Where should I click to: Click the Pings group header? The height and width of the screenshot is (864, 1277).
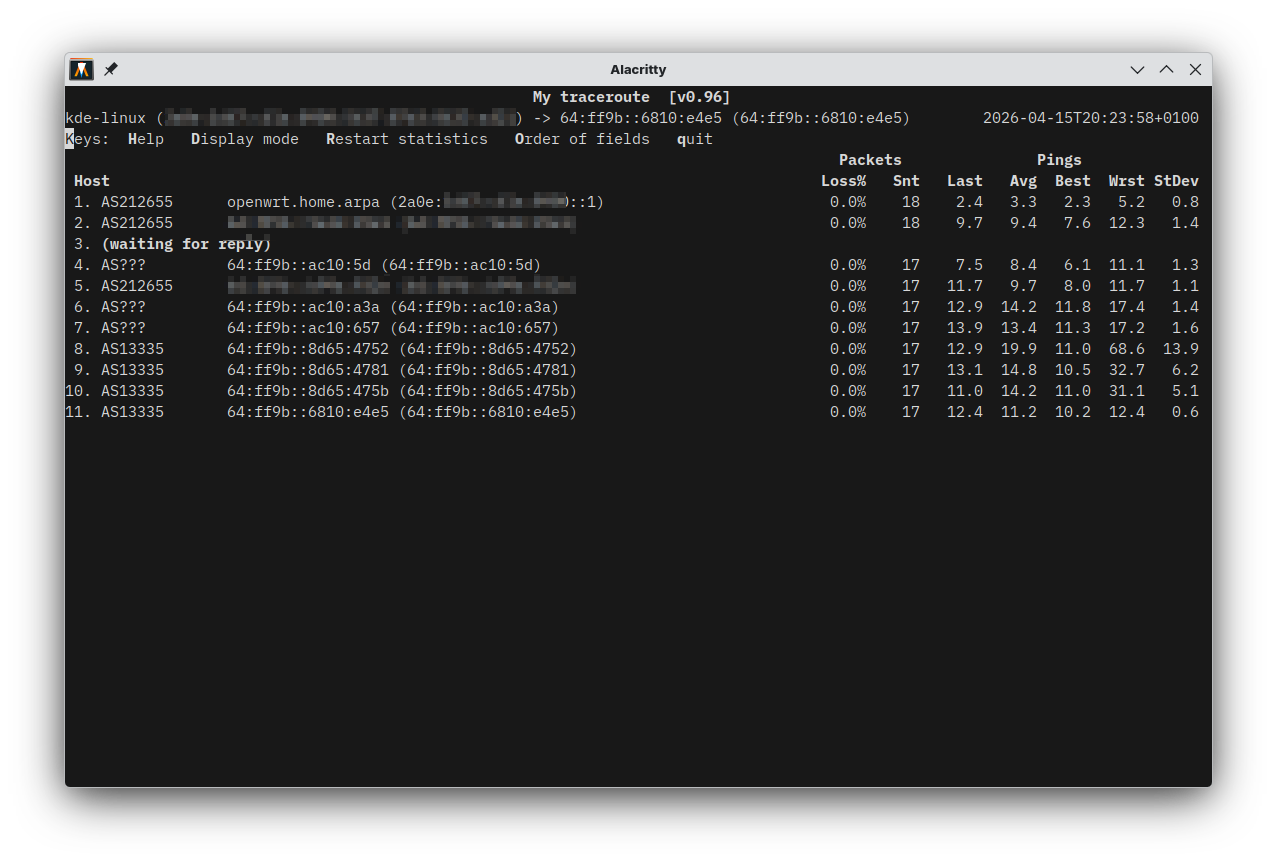1059,160
